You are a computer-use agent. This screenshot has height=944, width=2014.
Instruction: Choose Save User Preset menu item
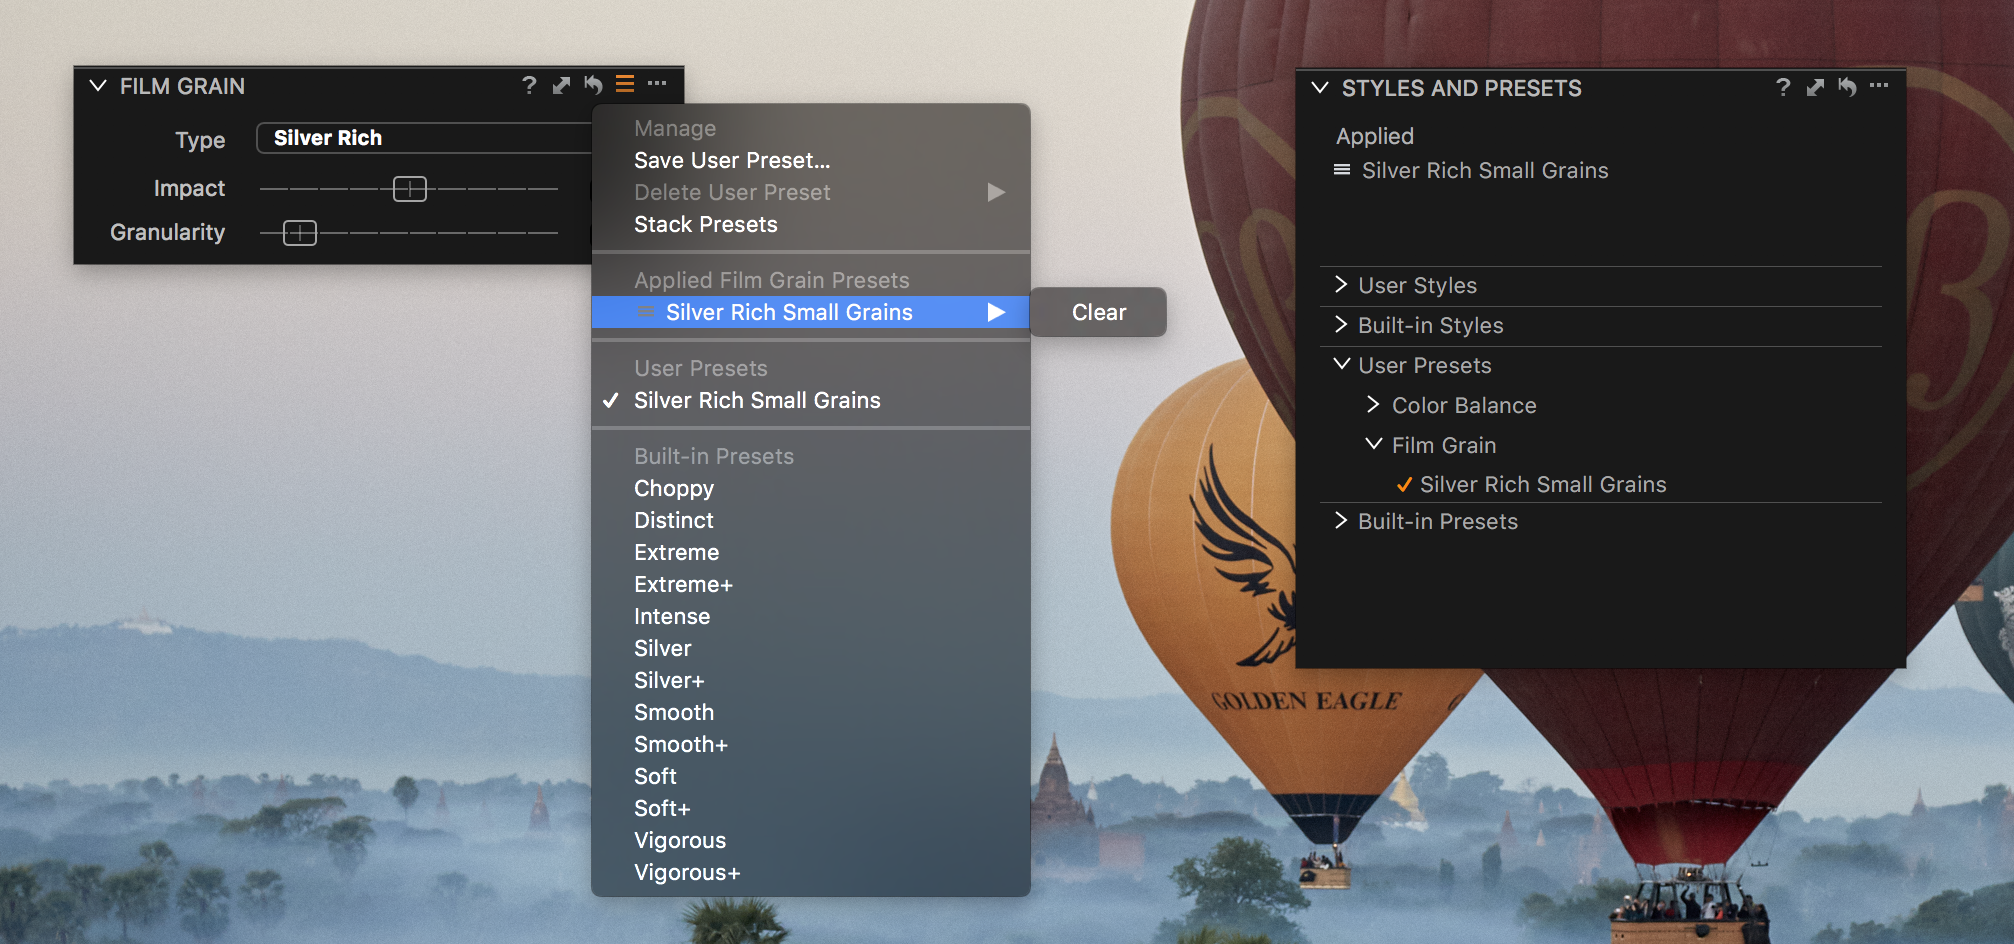[x=732, y=160]
